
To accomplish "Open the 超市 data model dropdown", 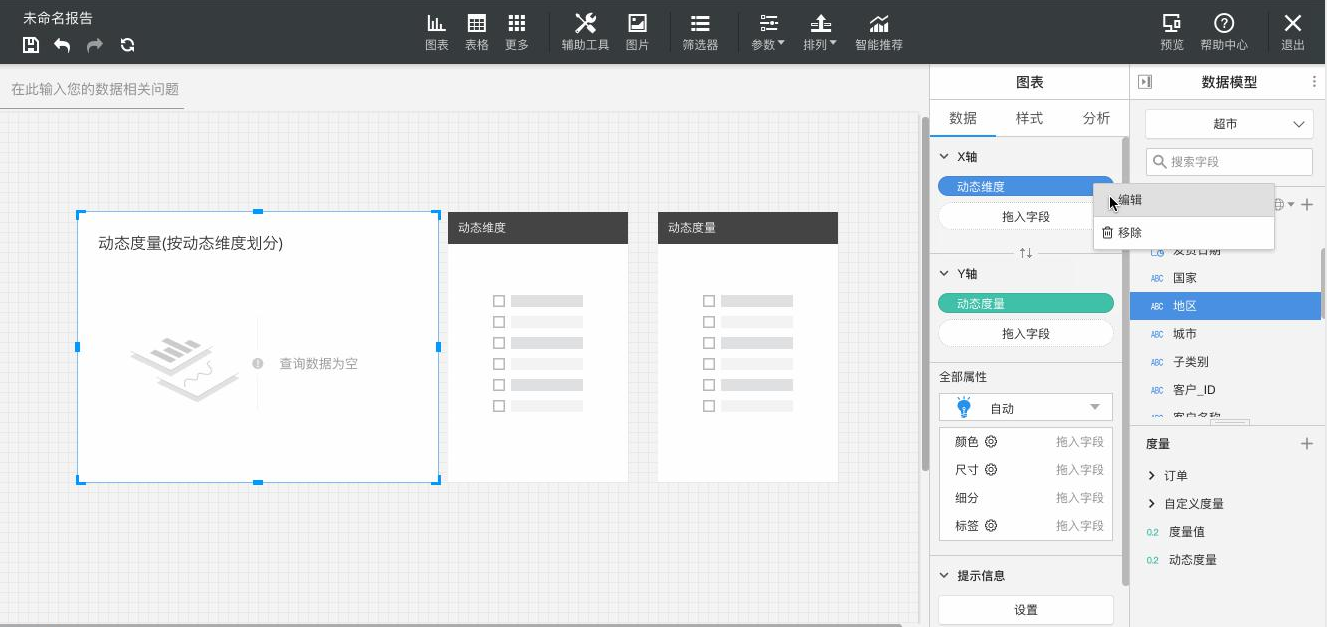I will pos(1229,124).
